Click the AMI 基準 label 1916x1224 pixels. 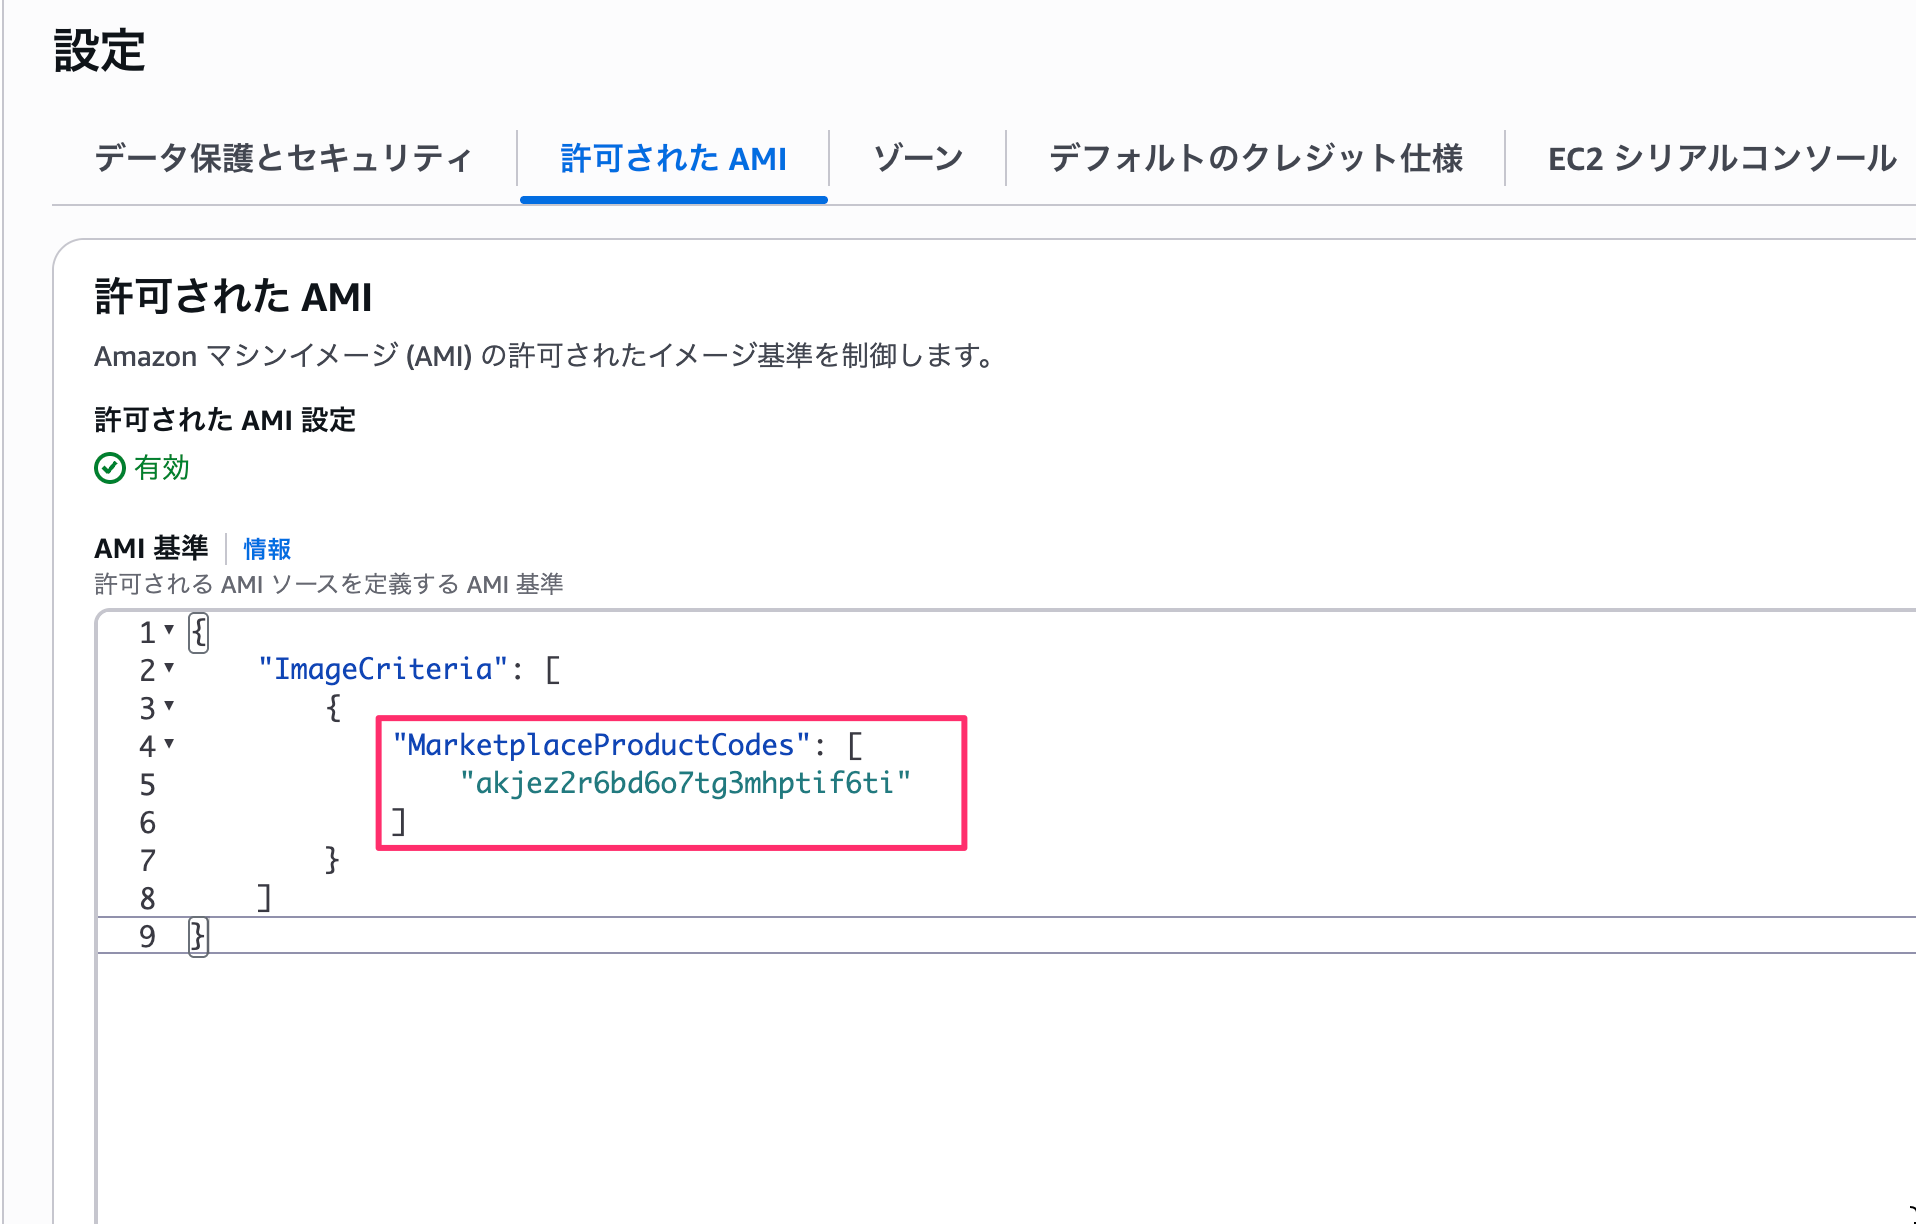[151, 548]
